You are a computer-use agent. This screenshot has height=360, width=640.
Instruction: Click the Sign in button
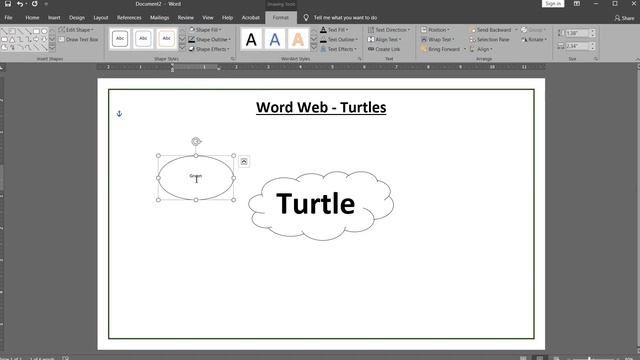click(x=553, y=4)
